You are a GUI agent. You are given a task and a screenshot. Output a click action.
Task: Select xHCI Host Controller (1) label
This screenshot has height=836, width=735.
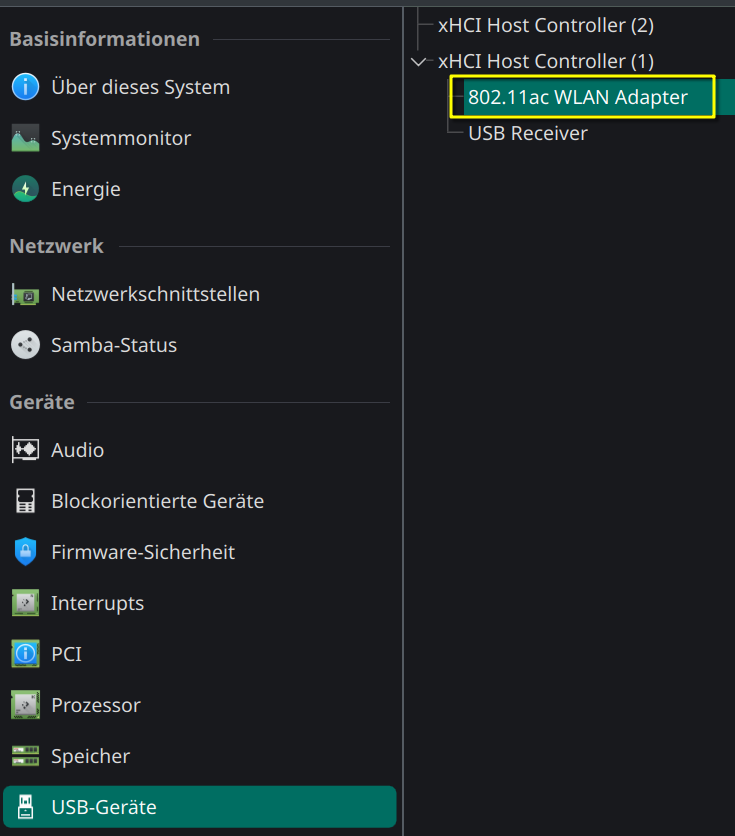pyautogui.click(x=546, y=62)
